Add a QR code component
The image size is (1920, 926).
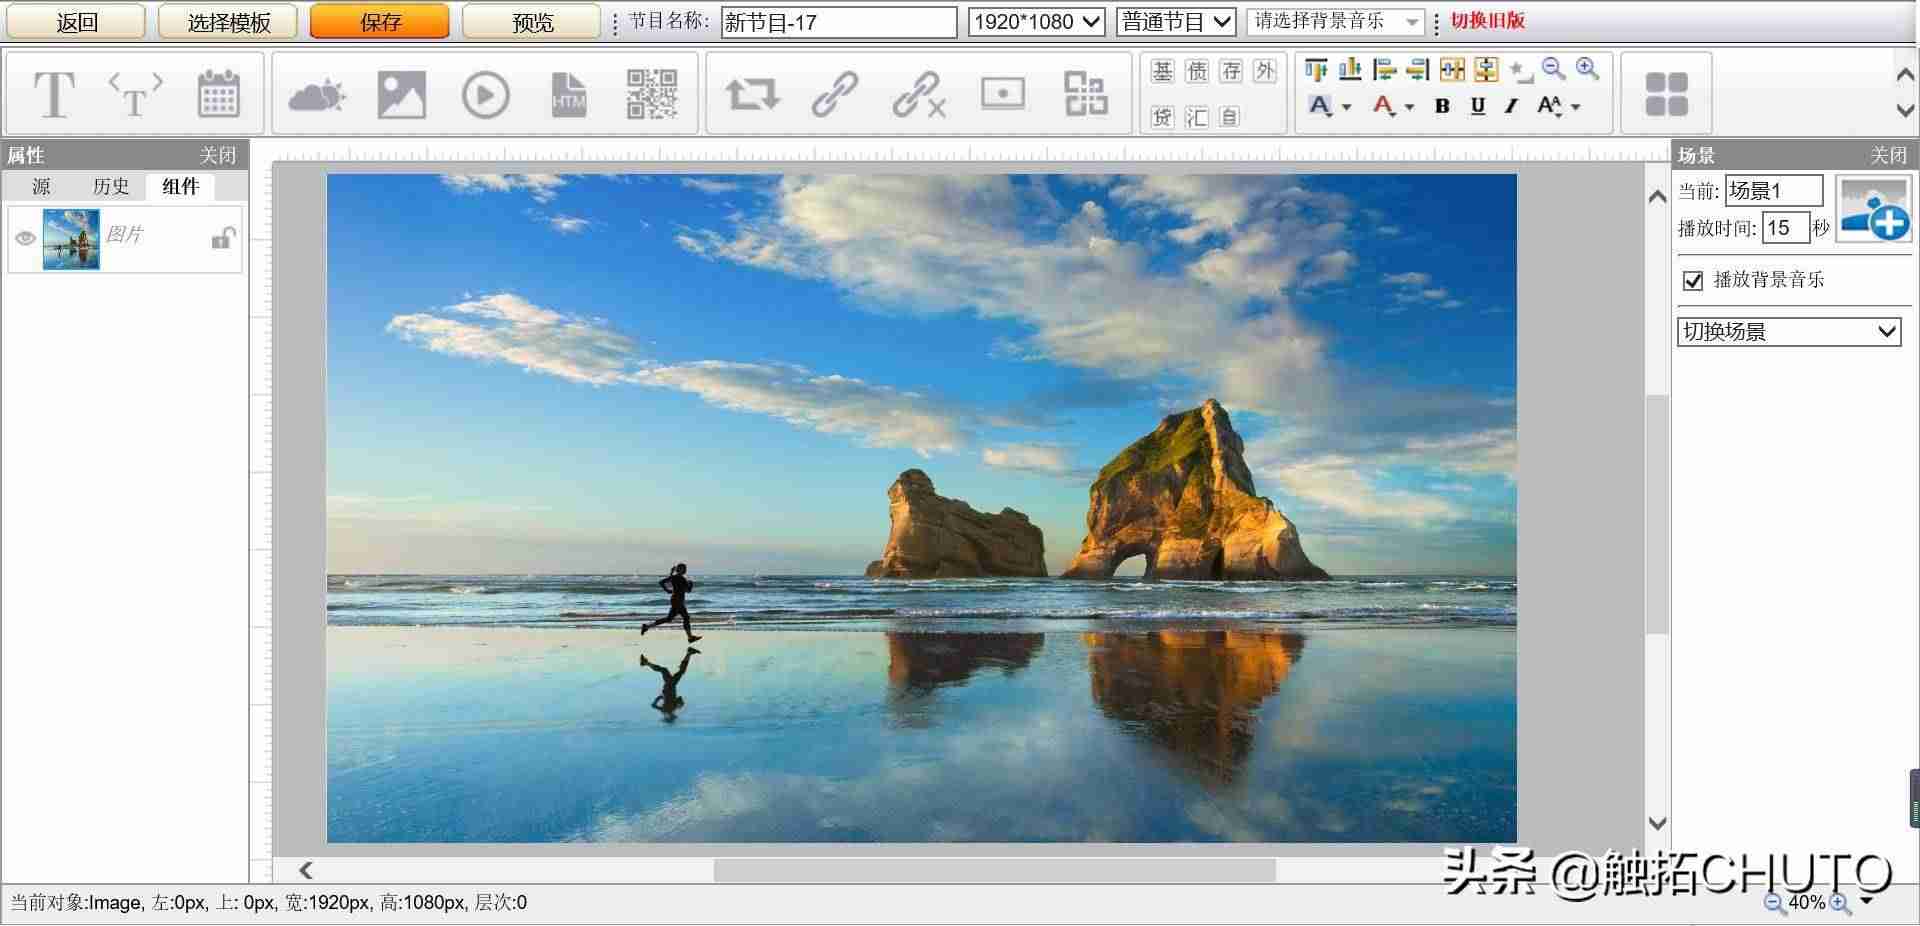point(652,94)
